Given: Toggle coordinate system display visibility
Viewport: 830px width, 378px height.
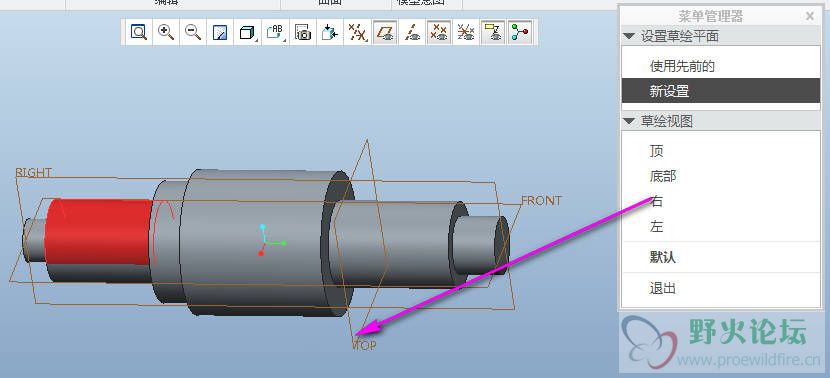Looking at the screenshot, I should pyautogui.click(x=466, y=33).
